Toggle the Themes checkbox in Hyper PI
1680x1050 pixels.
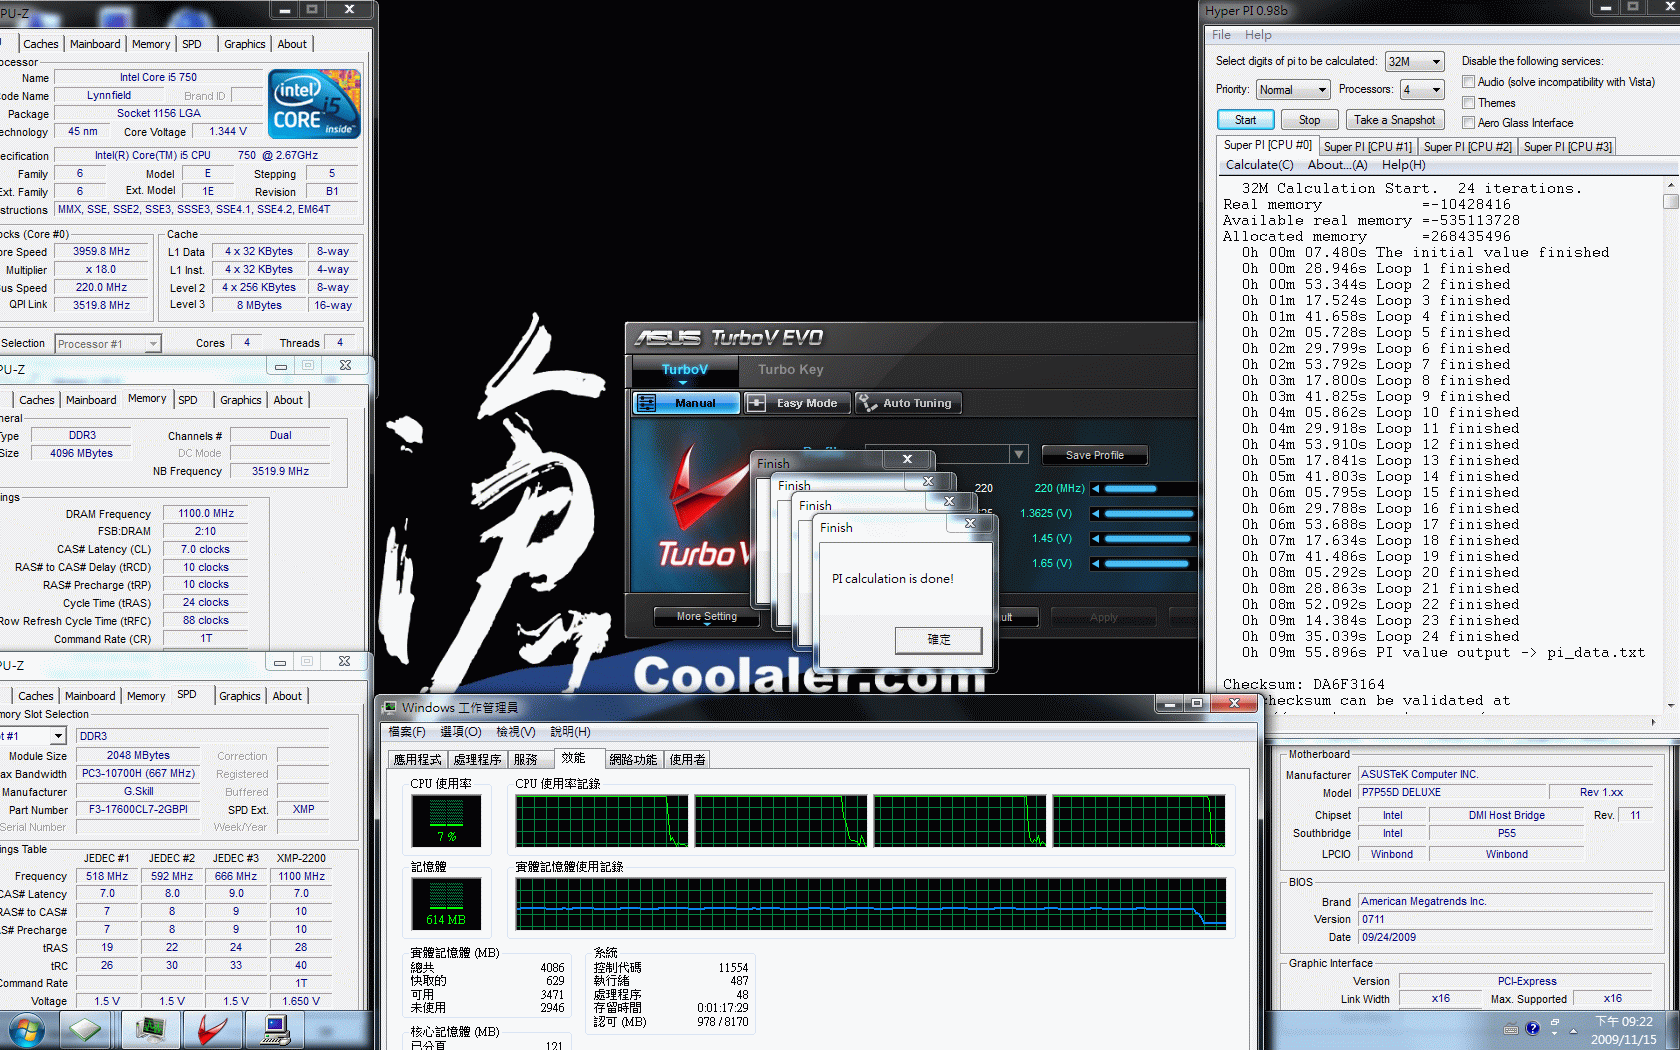[x=1468, y=103]
